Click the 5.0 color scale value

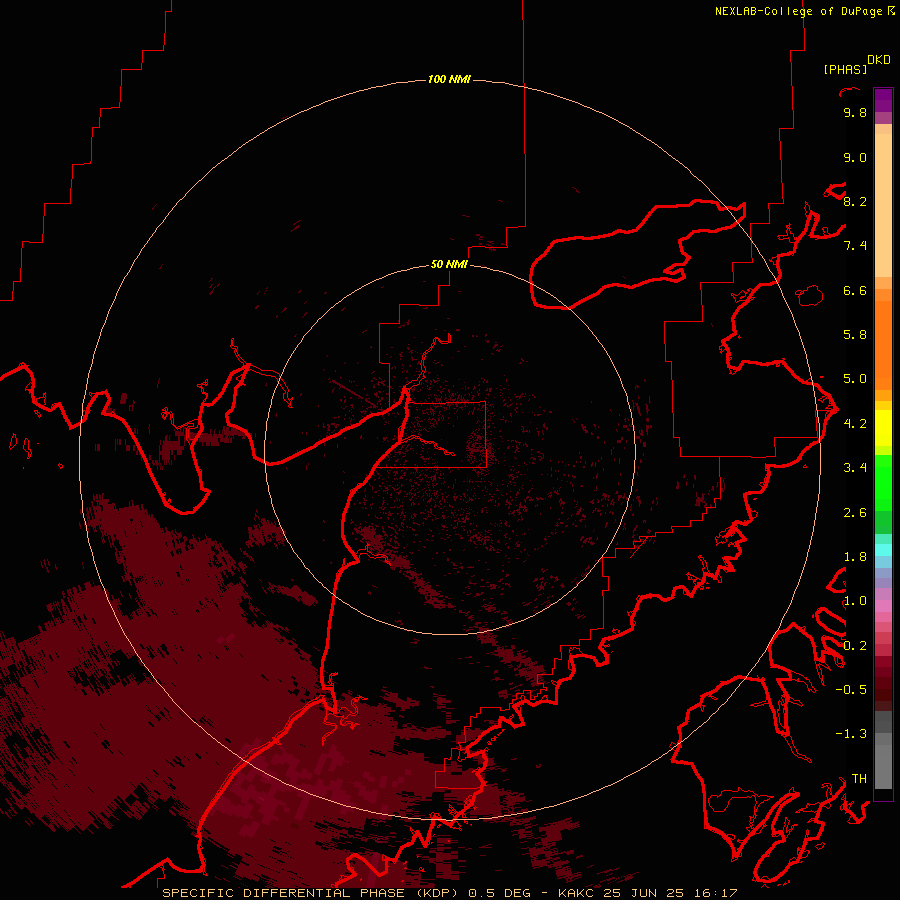[x=855, y=379]
